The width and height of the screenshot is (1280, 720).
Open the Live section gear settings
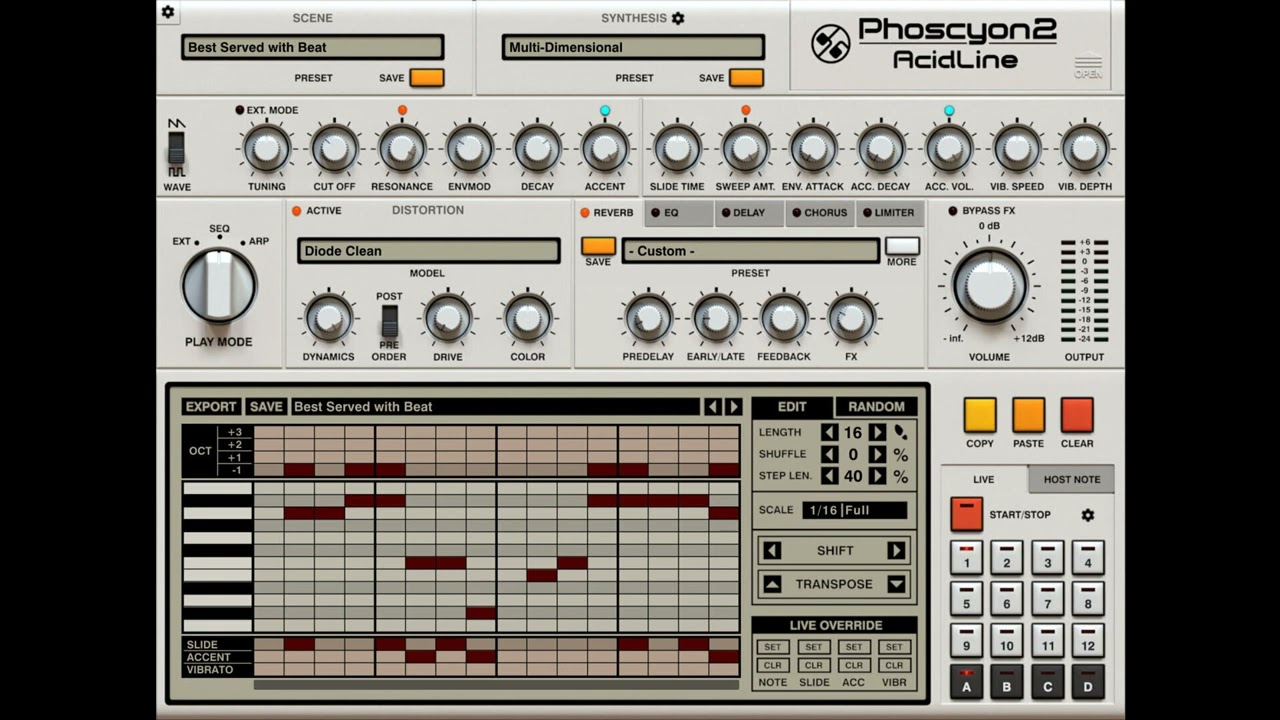[x=1088, y=515]
